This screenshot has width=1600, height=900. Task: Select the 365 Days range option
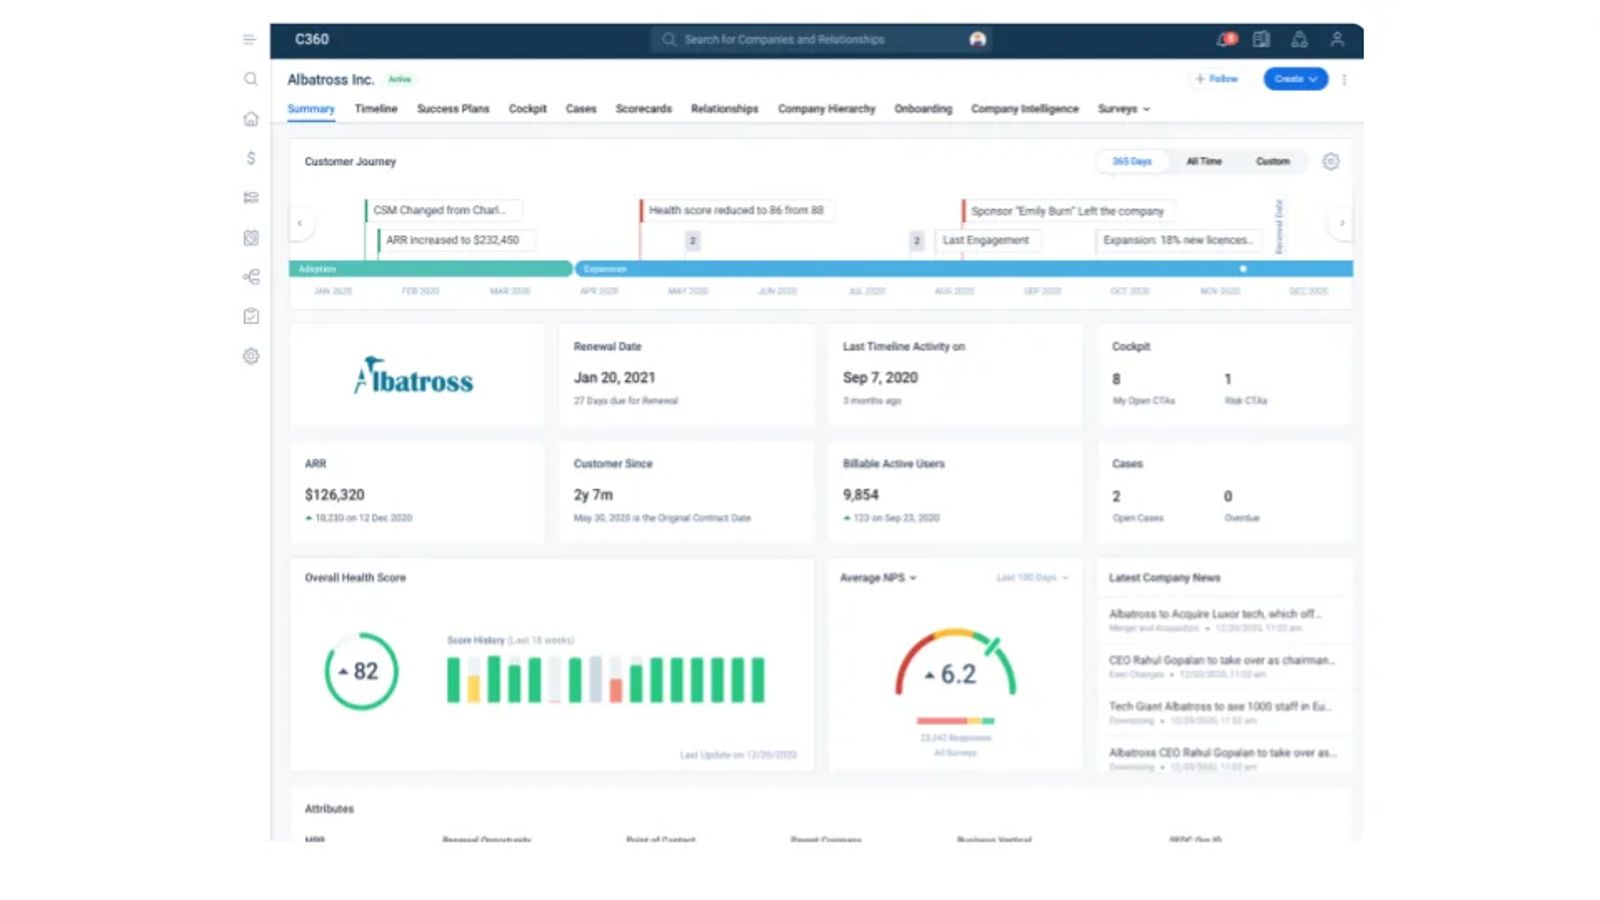pyautogui.click(x=1132, y=161)
